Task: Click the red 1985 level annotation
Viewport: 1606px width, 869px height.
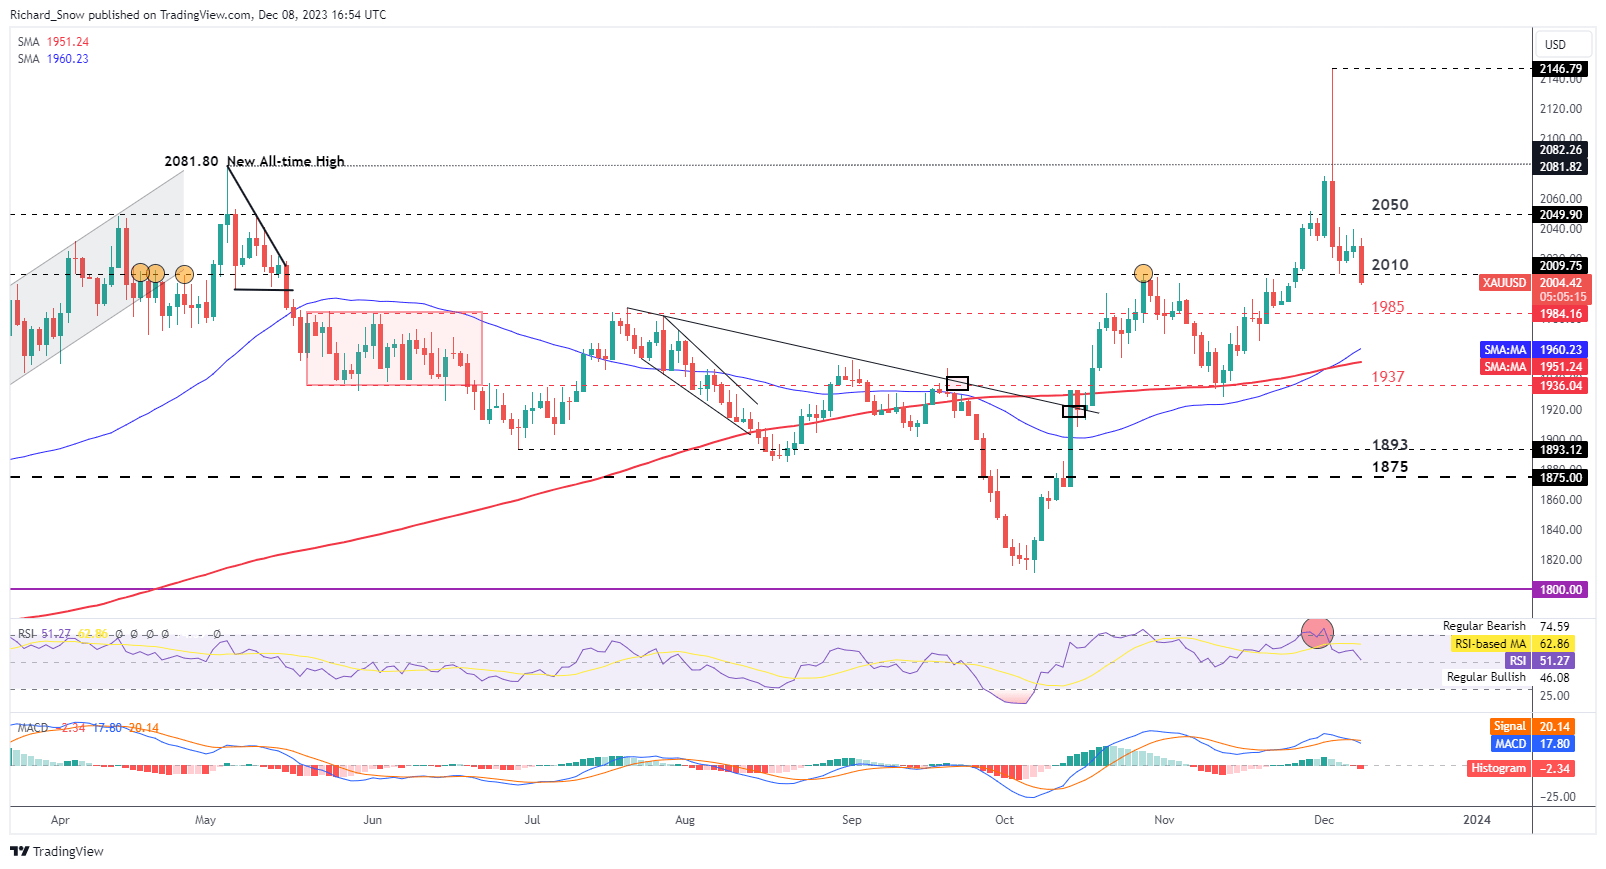Action: coord(1388,307)
